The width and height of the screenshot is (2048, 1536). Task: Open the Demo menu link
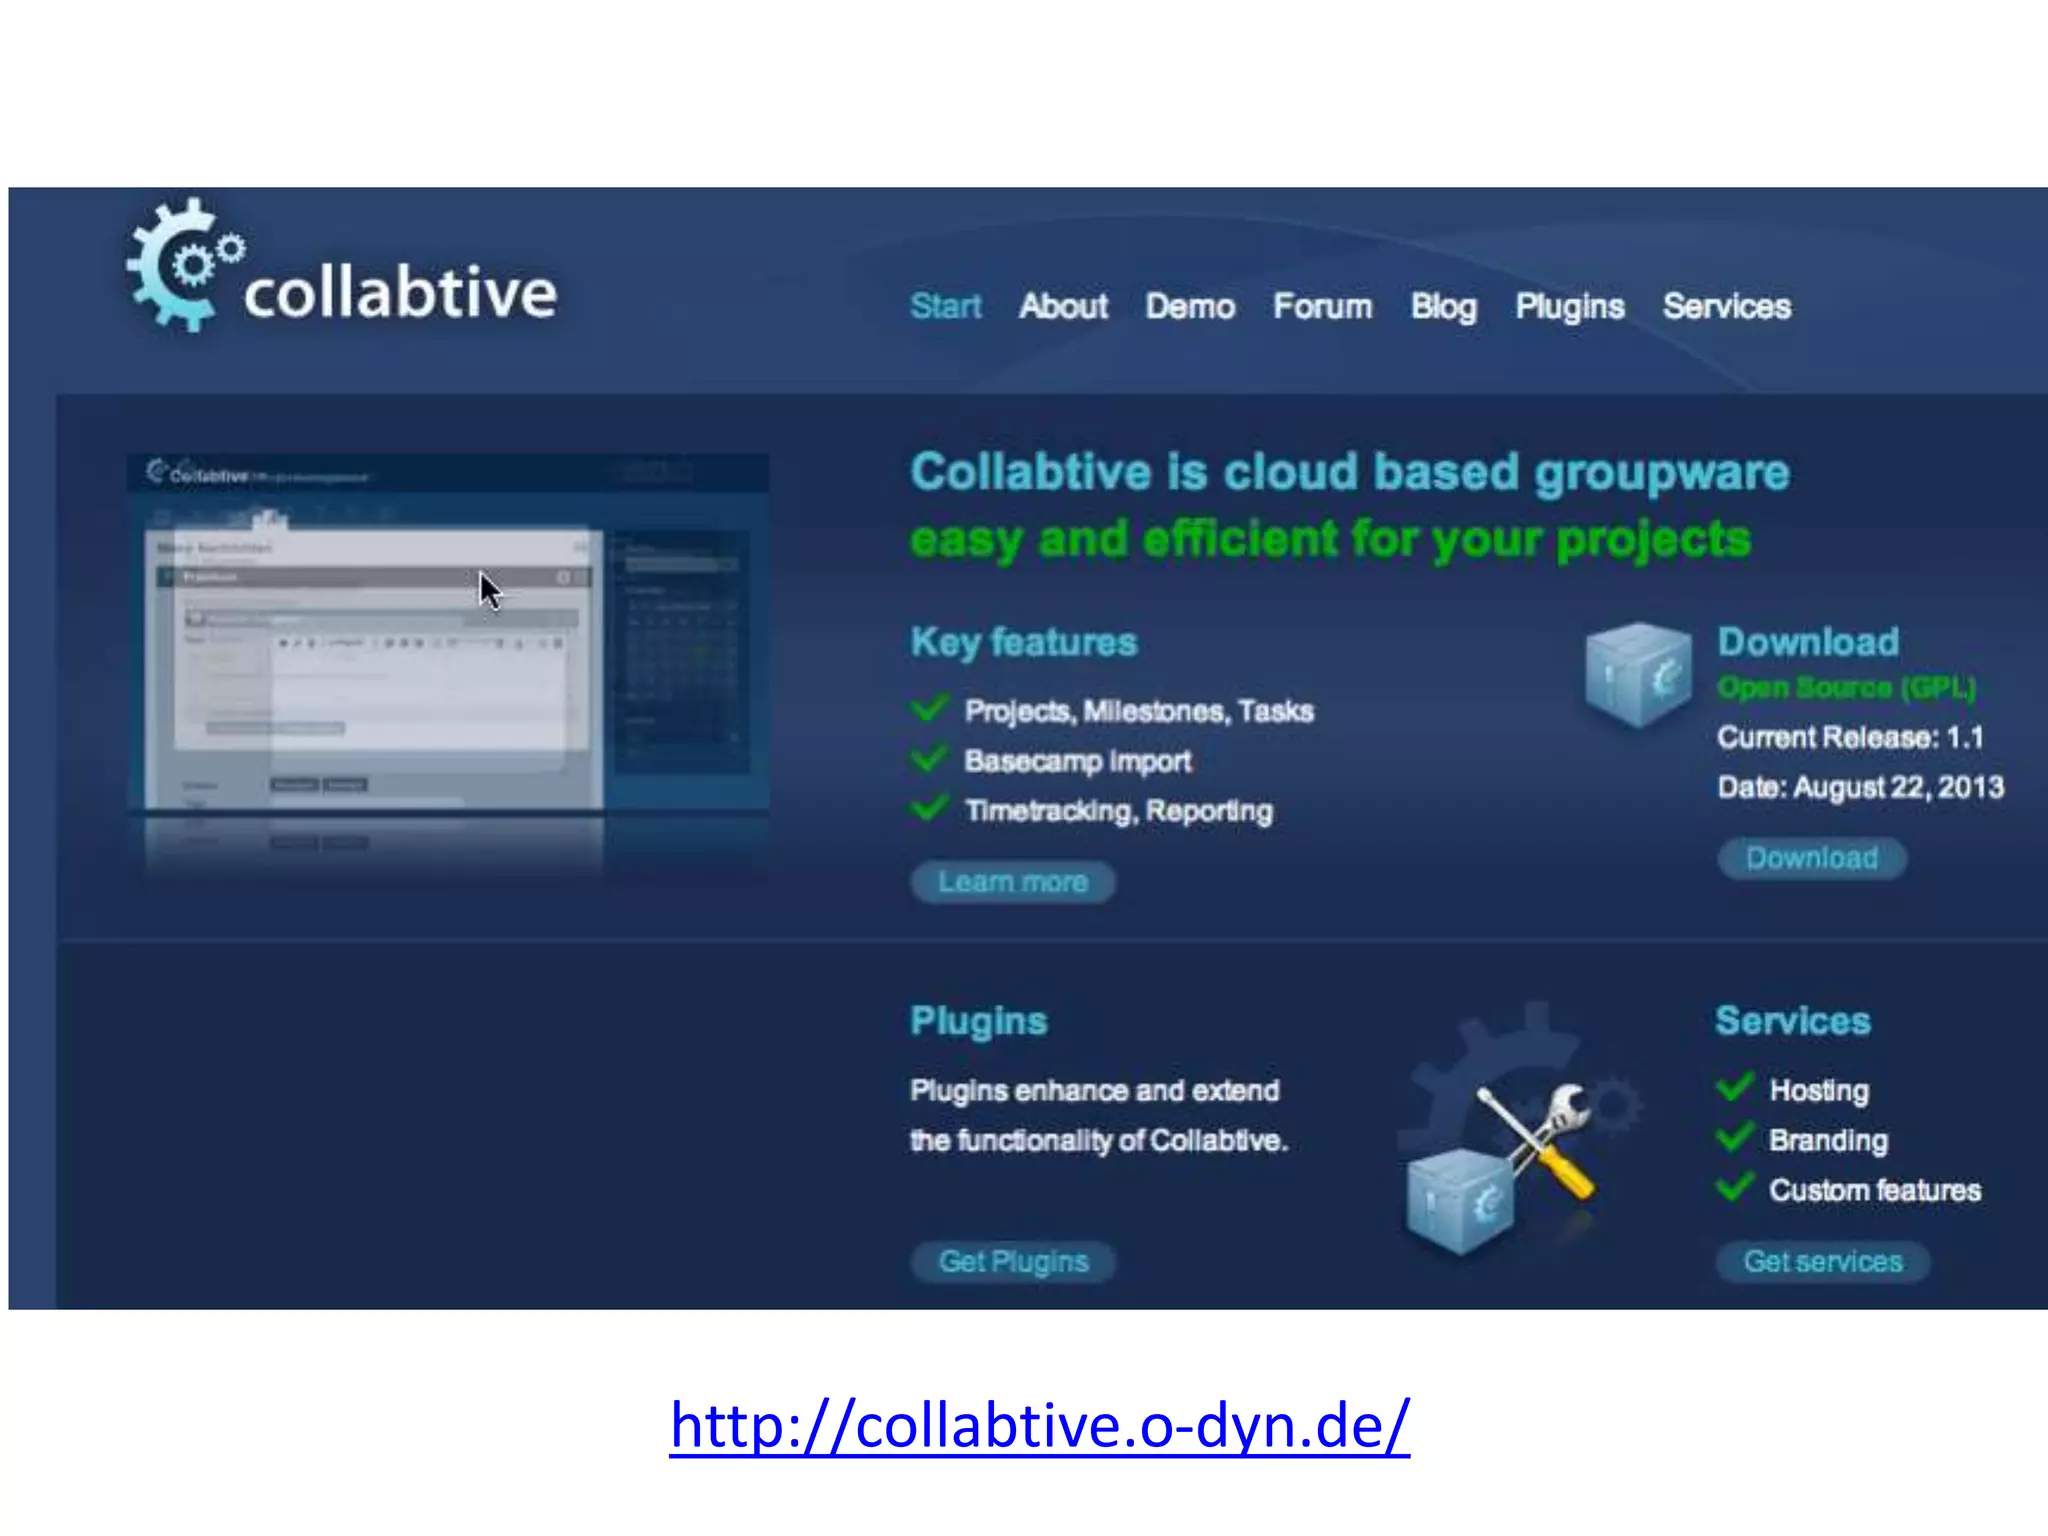(x=1190, y=306)
